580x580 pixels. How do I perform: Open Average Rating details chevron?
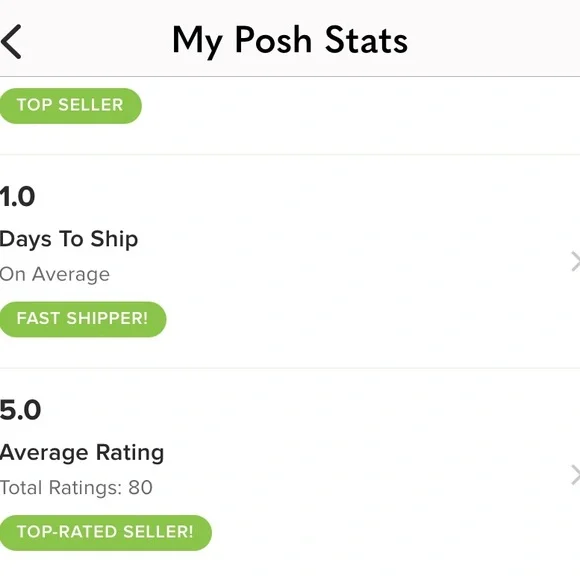(x=575, y=475)
